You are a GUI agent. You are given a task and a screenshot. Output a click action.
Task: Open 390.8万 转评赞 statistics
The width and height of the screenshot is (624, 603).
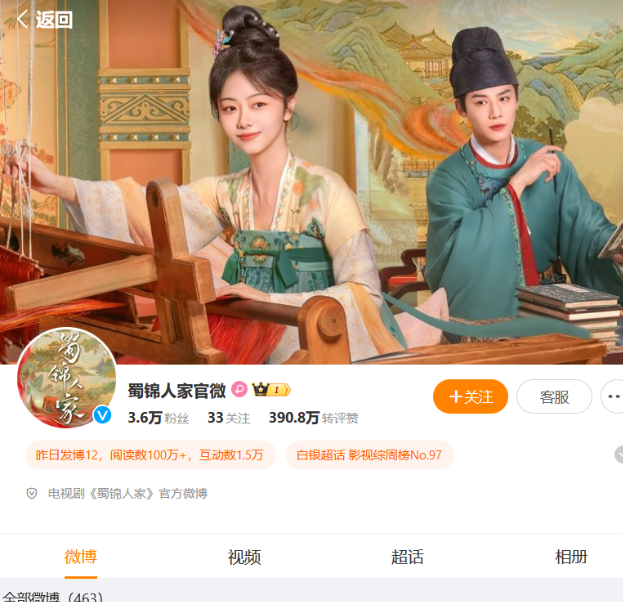point(314,418)
